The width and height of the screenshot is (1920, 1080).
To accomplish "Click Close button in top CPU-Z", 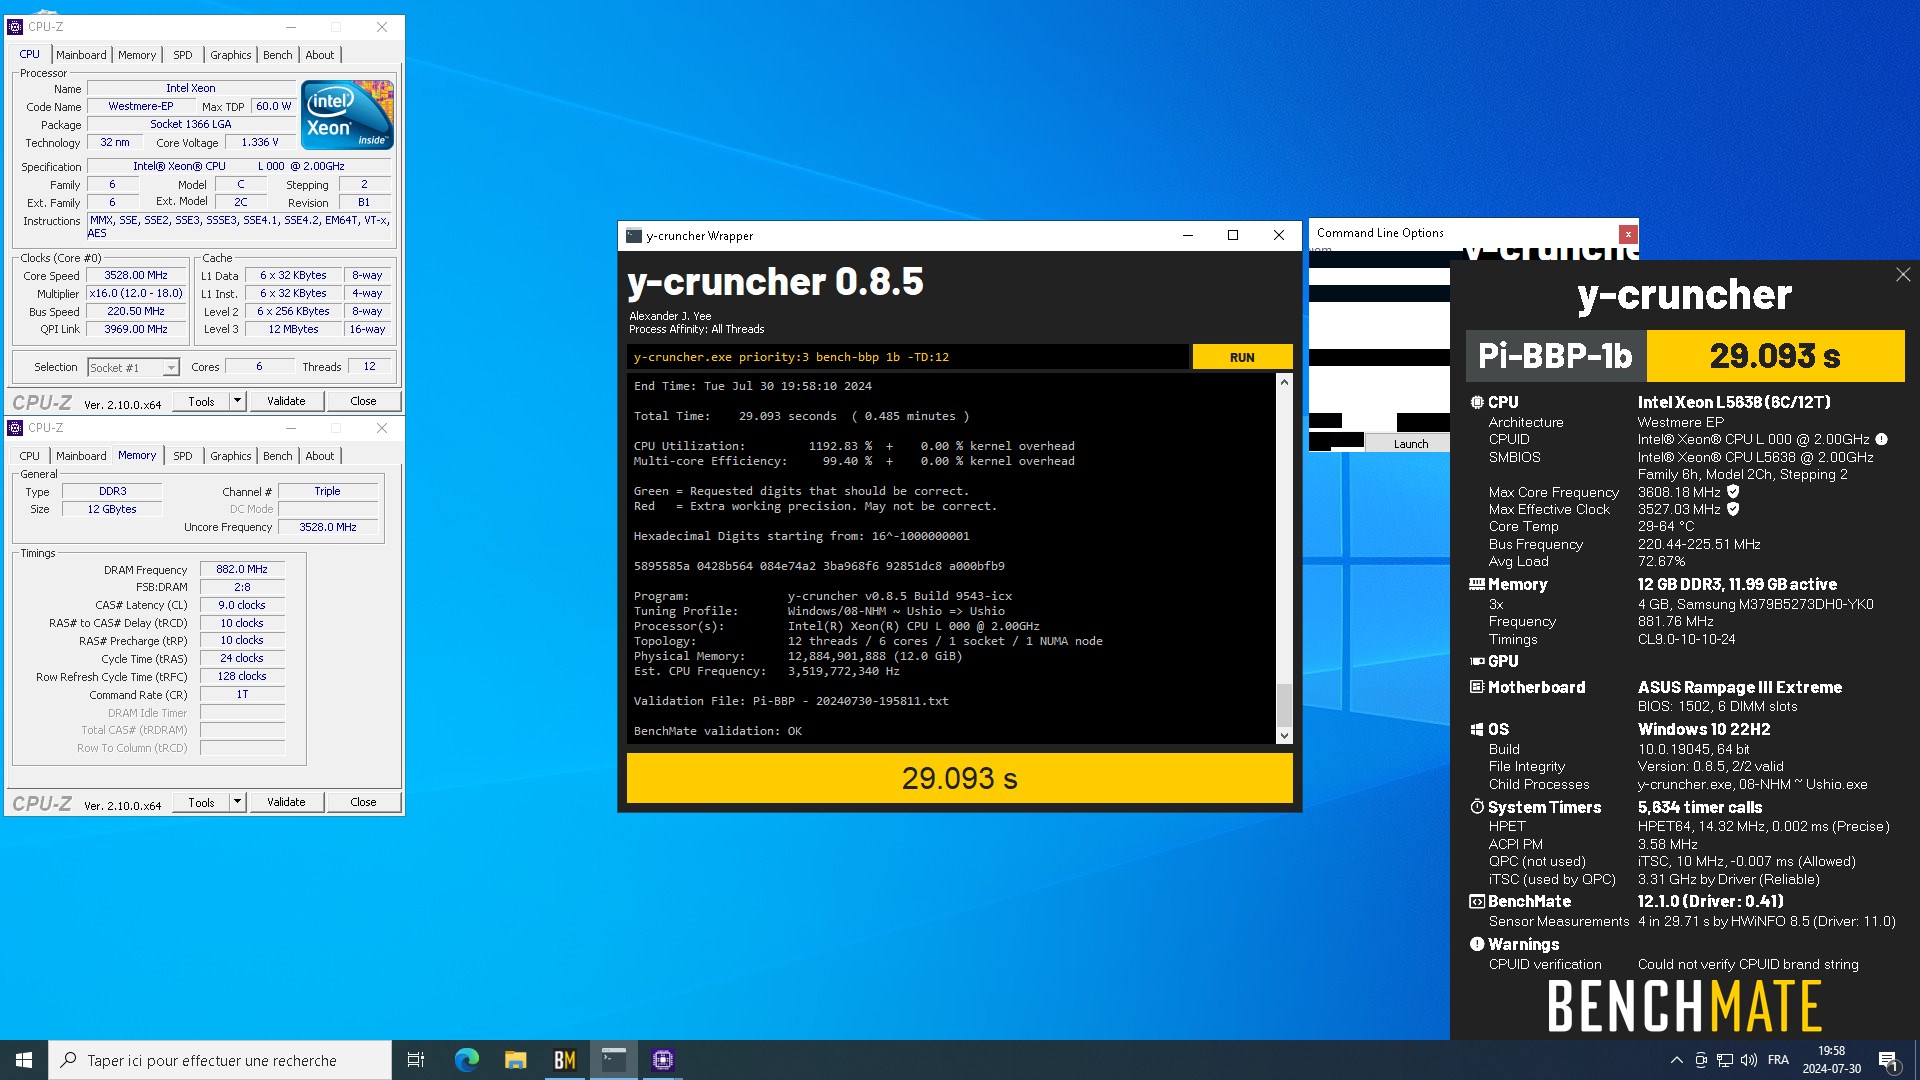I will coord(363,401).
